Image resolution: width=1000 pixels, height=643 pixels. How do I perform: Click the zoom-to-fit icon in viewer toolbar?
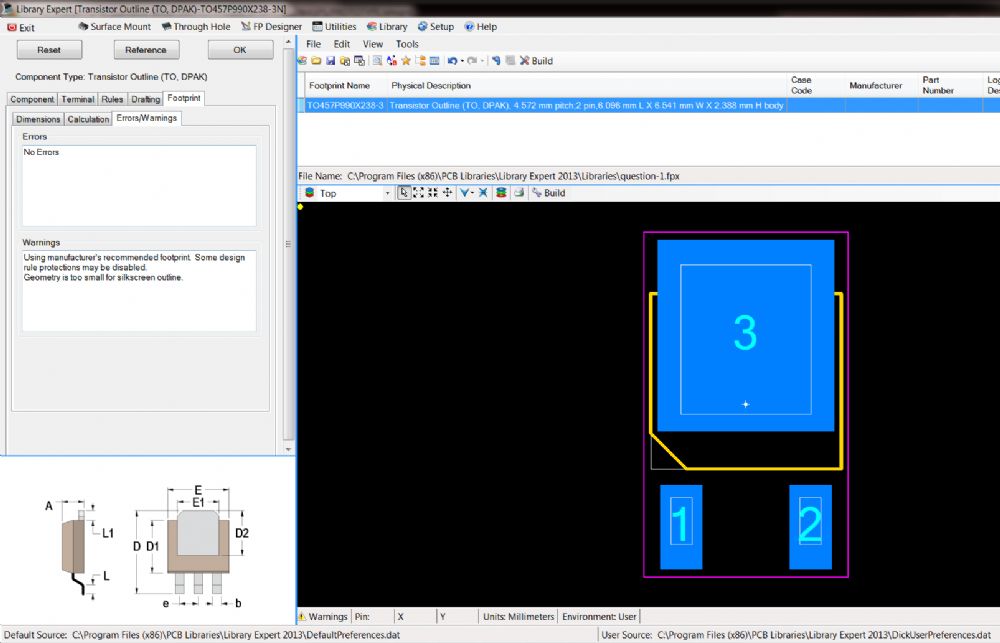pos(418,193)
